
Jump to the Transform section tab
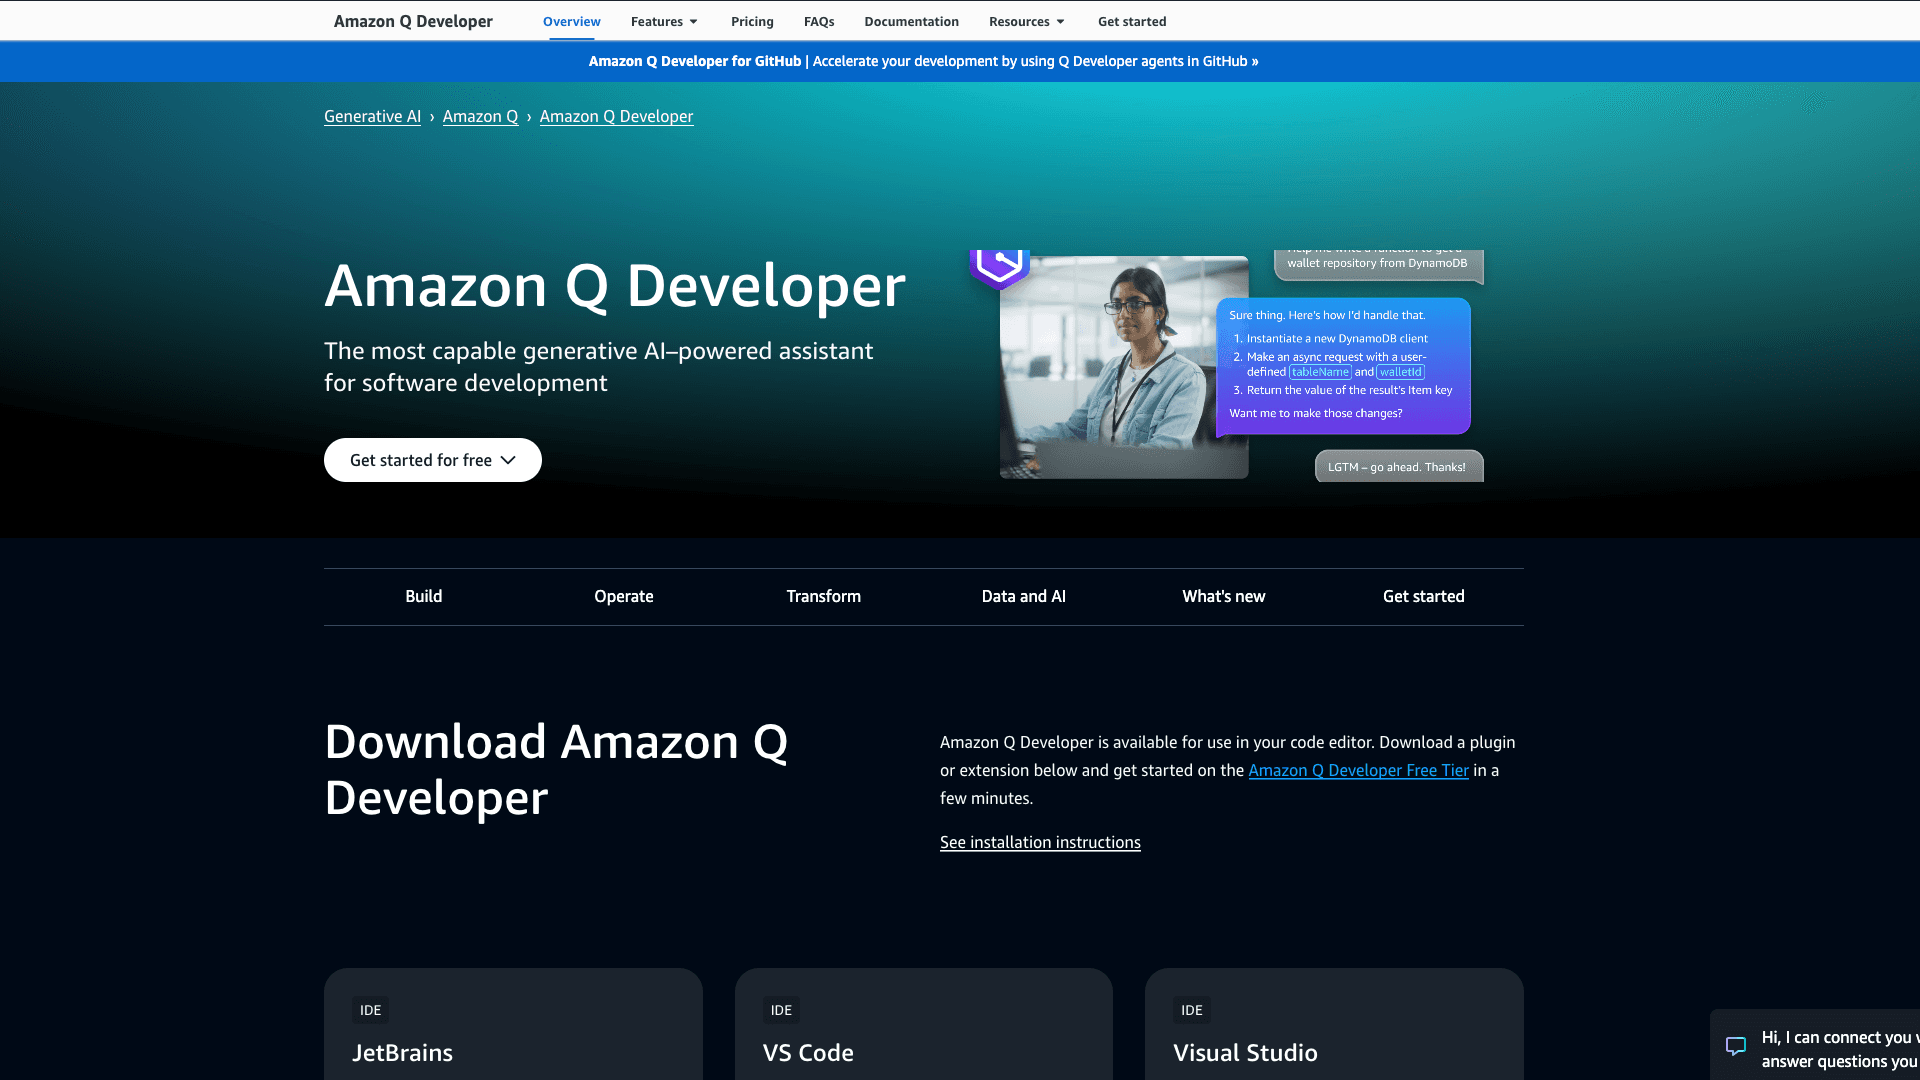click(823, 596)
